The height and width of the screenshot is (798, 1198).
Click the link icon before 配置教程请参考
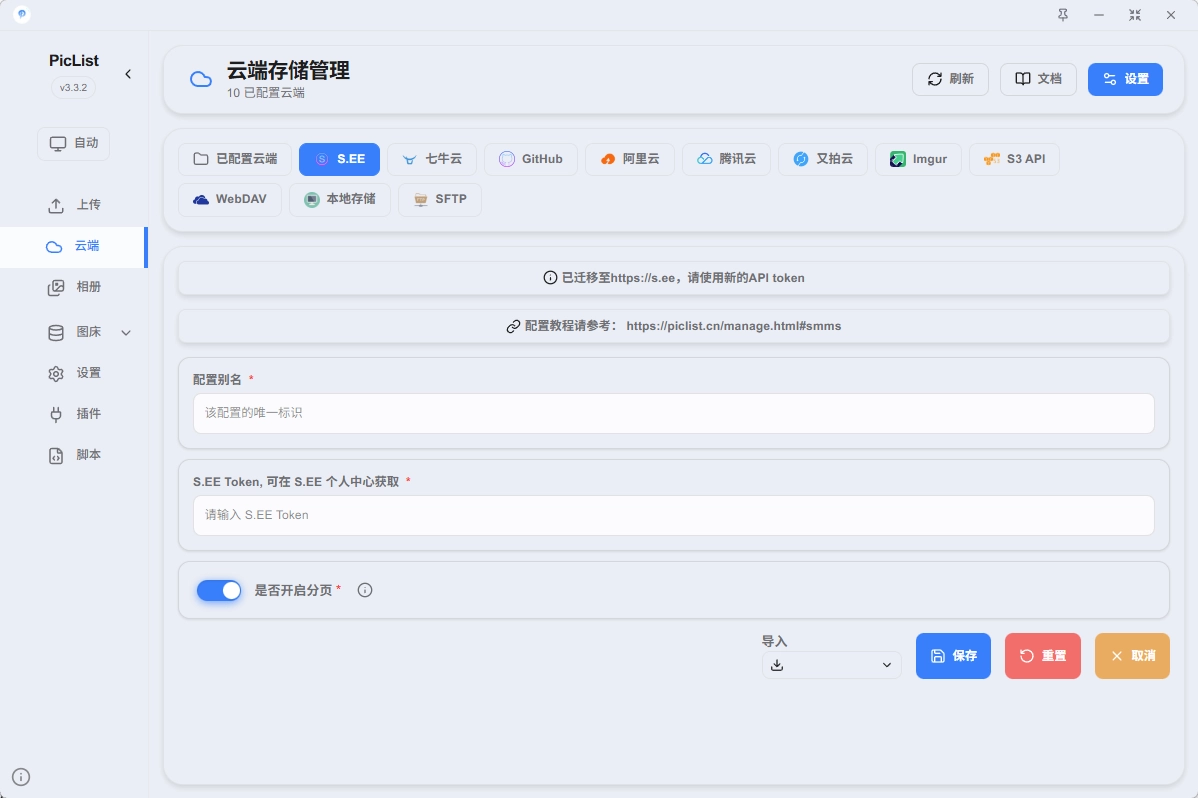(513, 326)
